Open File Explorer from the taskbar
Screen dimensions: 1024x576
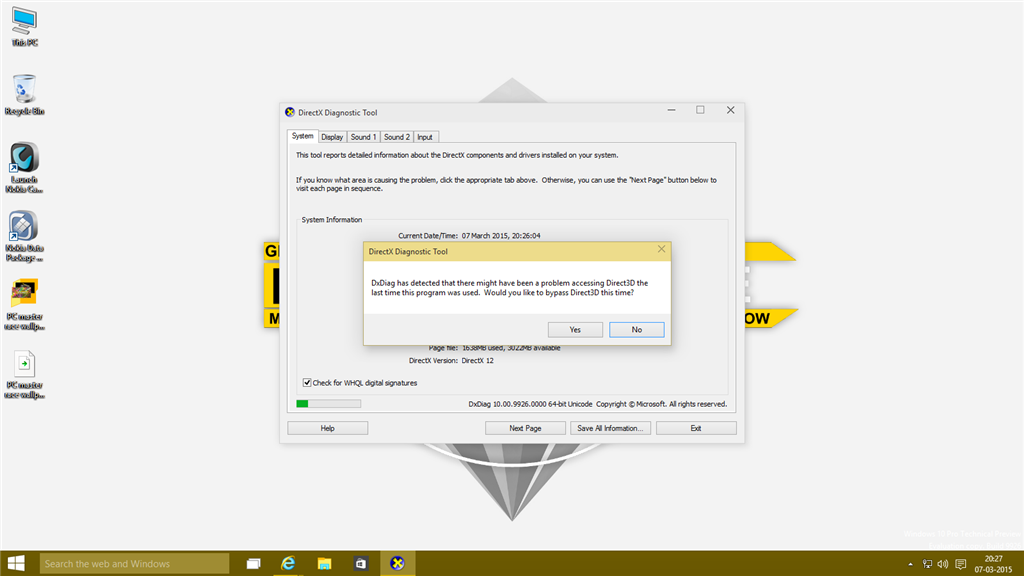[x=324, y=564]
